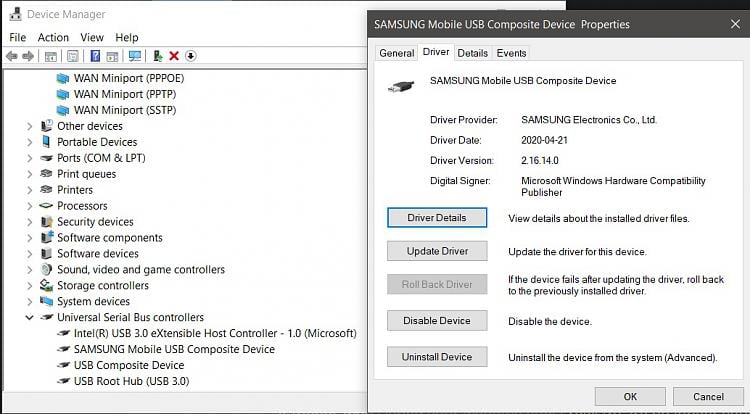Open the File menu
Viewport: 750px width, 414px height.
click(18, 37)
